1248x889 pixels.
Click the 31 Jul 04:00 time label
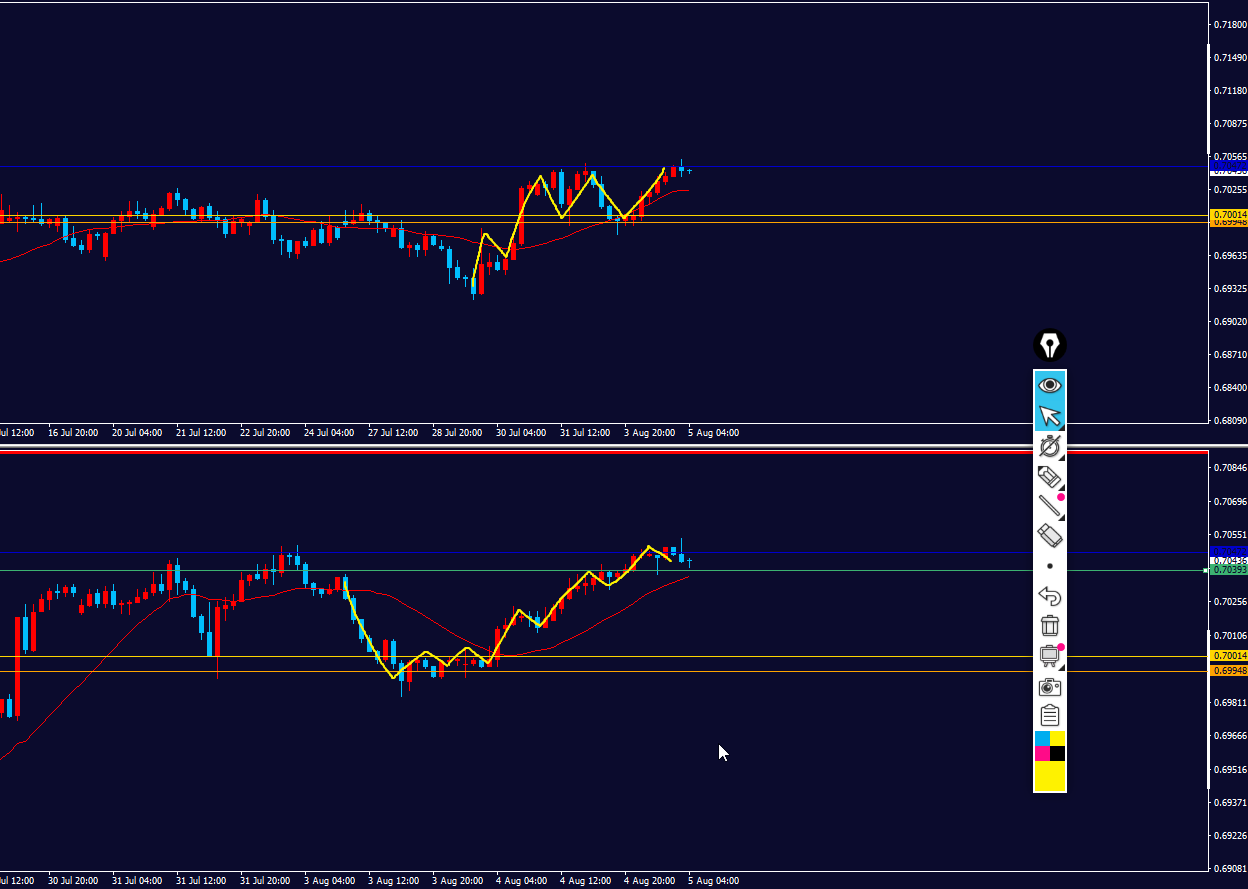click(137, 881)
